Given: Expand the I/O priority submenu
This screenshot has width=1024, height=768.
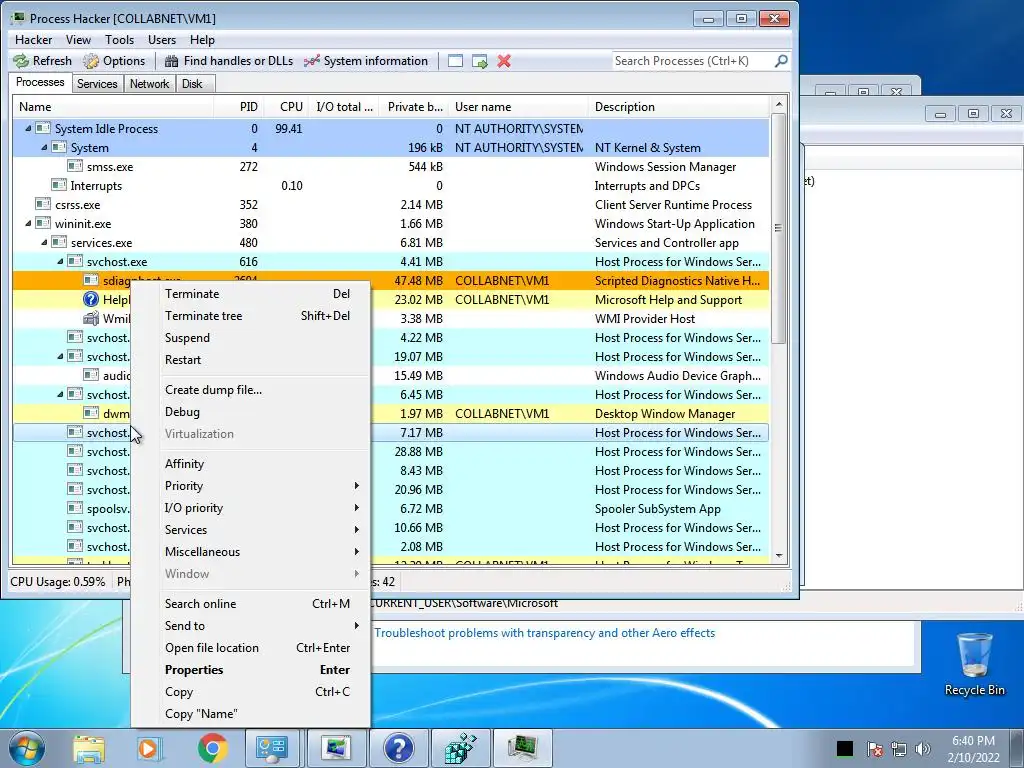Looking at the screenshot, I should point(357,508).
